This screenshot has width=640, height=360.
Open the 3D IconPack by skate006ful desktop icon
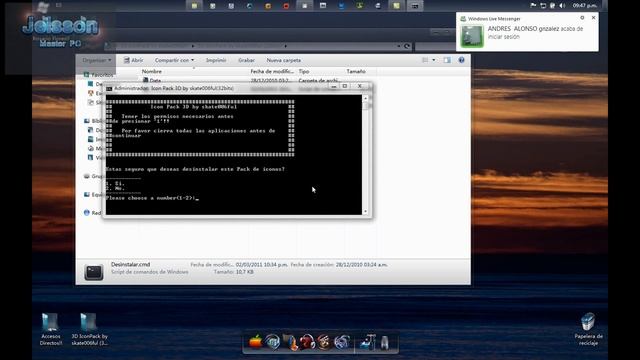coord(89,329)
